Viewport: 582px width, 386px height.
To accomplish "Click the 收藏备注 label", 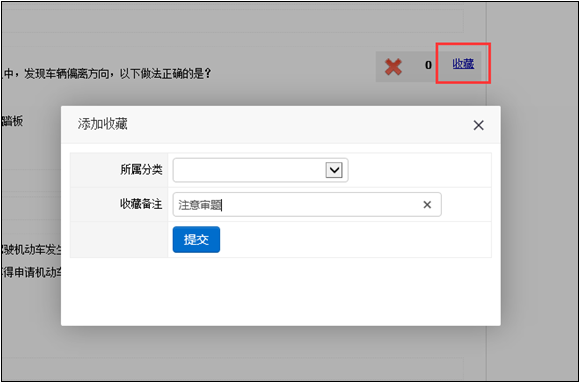I will click(141, 204).
